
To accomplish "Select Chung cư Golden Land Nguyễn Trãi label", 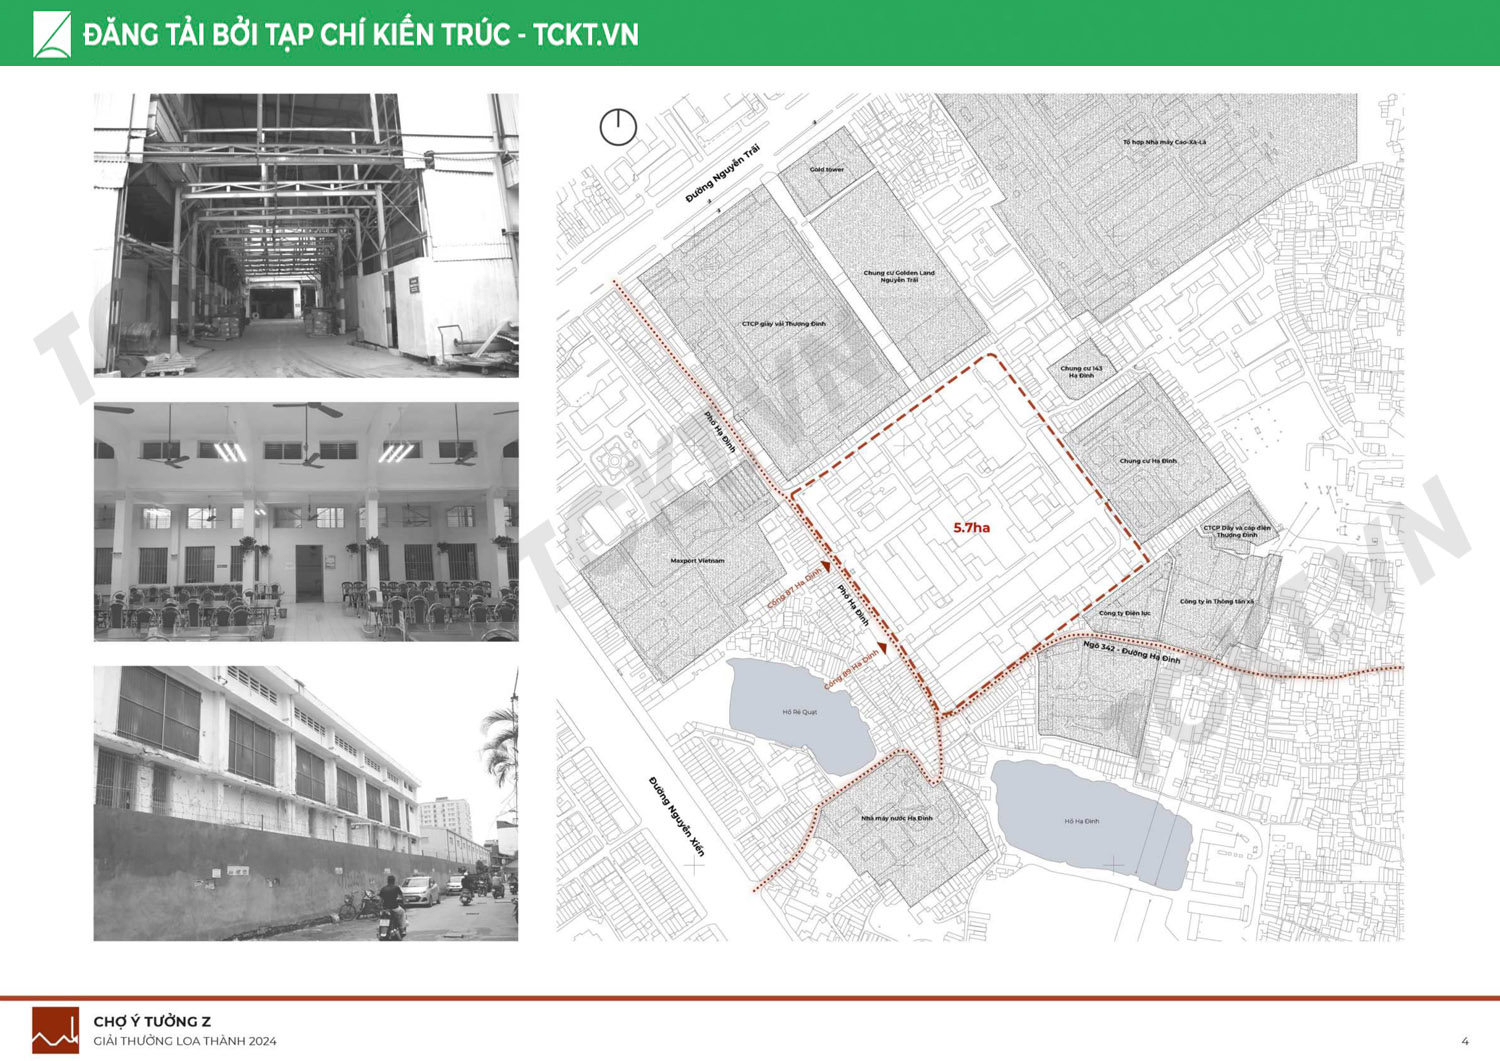I will pos(898,276).
